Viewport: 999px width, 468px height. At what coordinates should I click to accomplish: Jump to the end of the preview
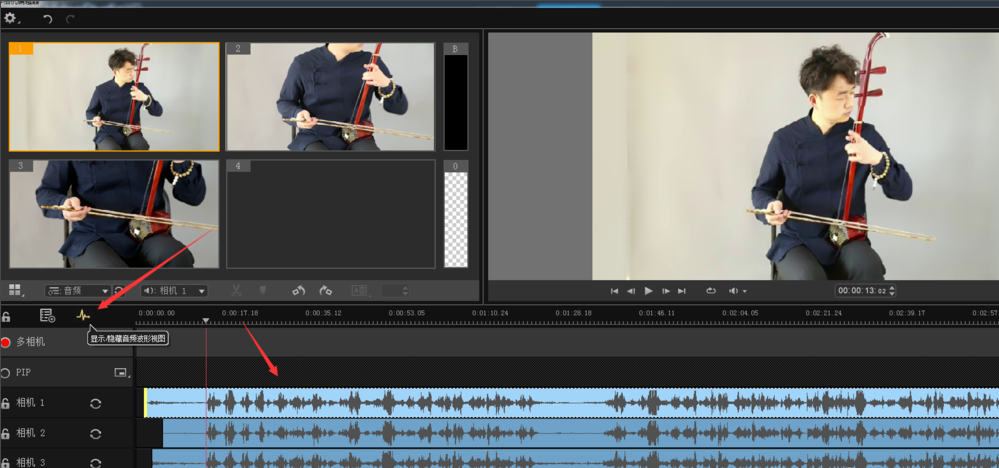click(682, 291)
